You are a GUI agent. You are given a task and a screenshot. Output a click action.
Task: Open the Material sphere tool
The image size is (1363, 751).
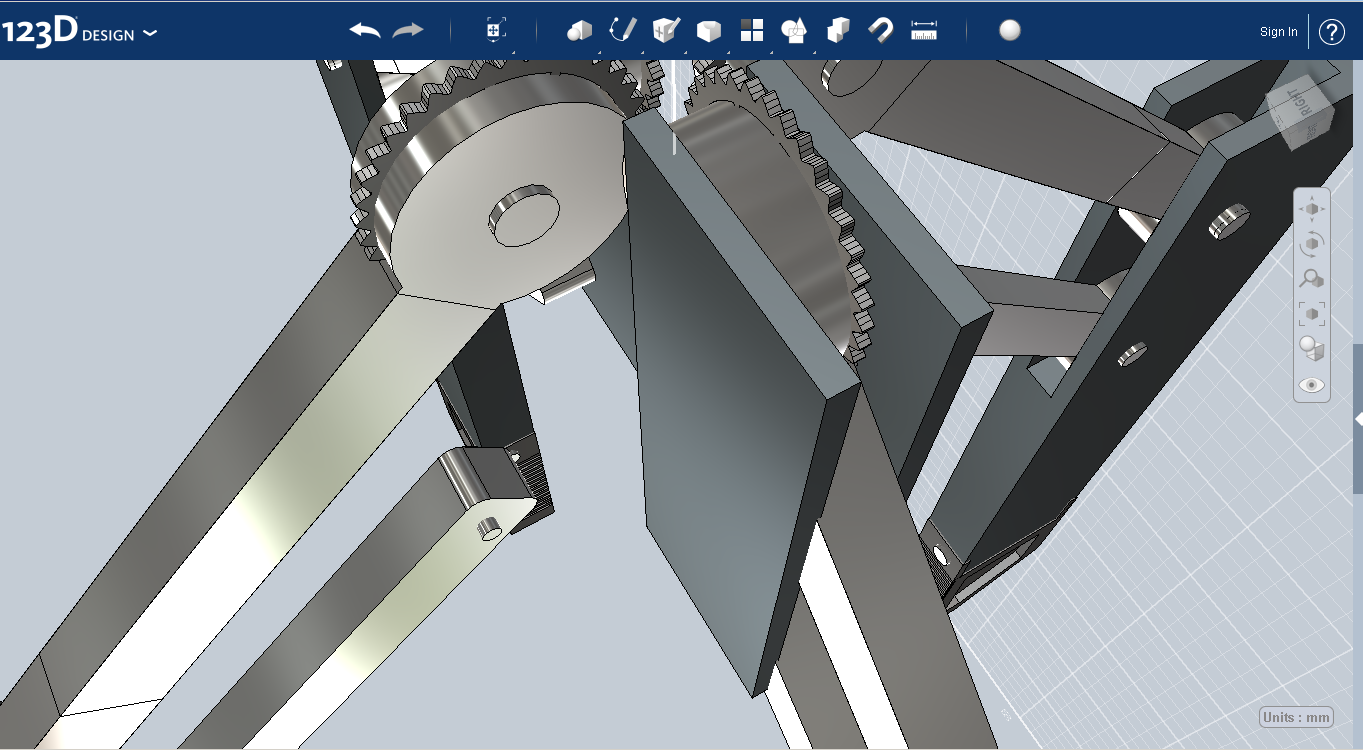tap(1010, 31)
